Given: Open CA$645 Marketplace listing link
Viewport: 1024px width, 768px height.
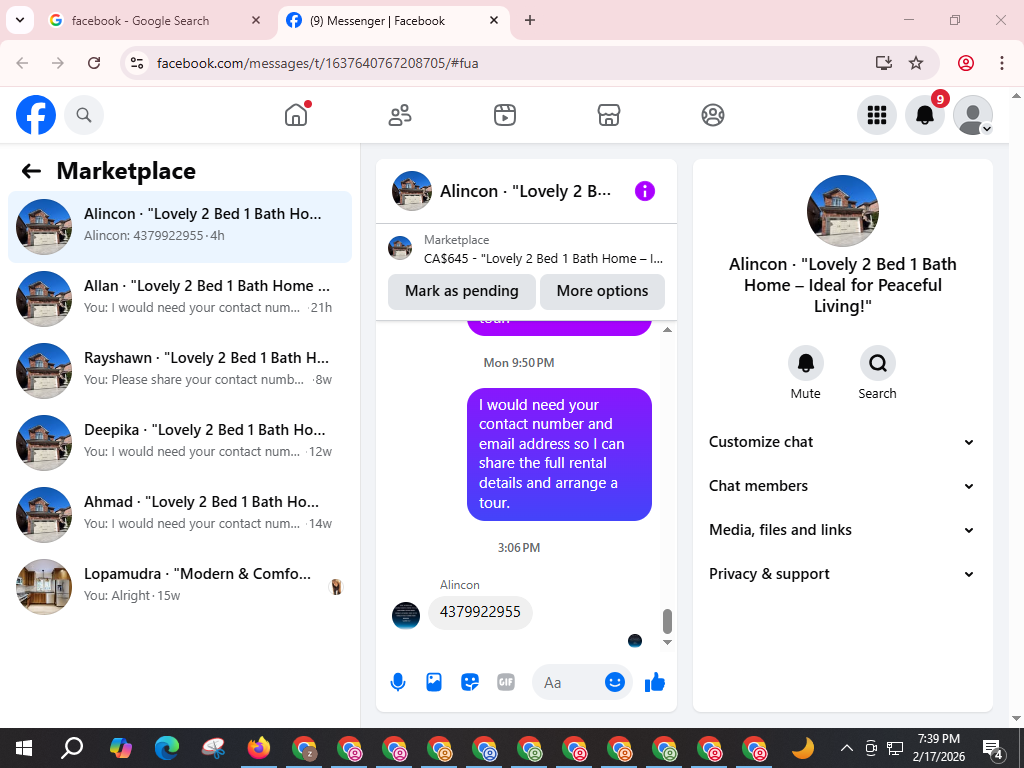Looking at the screenshot, I should [526, 249].
